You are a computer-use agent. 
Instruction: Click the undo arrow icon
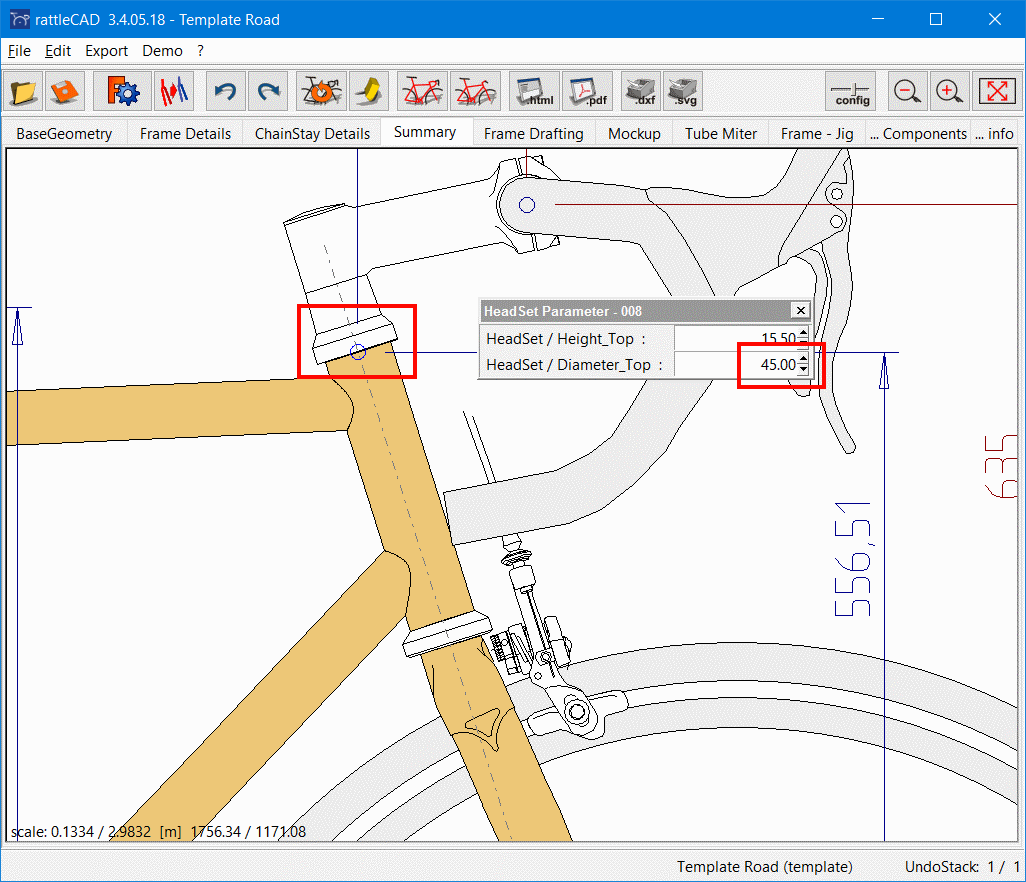[225, 92]
